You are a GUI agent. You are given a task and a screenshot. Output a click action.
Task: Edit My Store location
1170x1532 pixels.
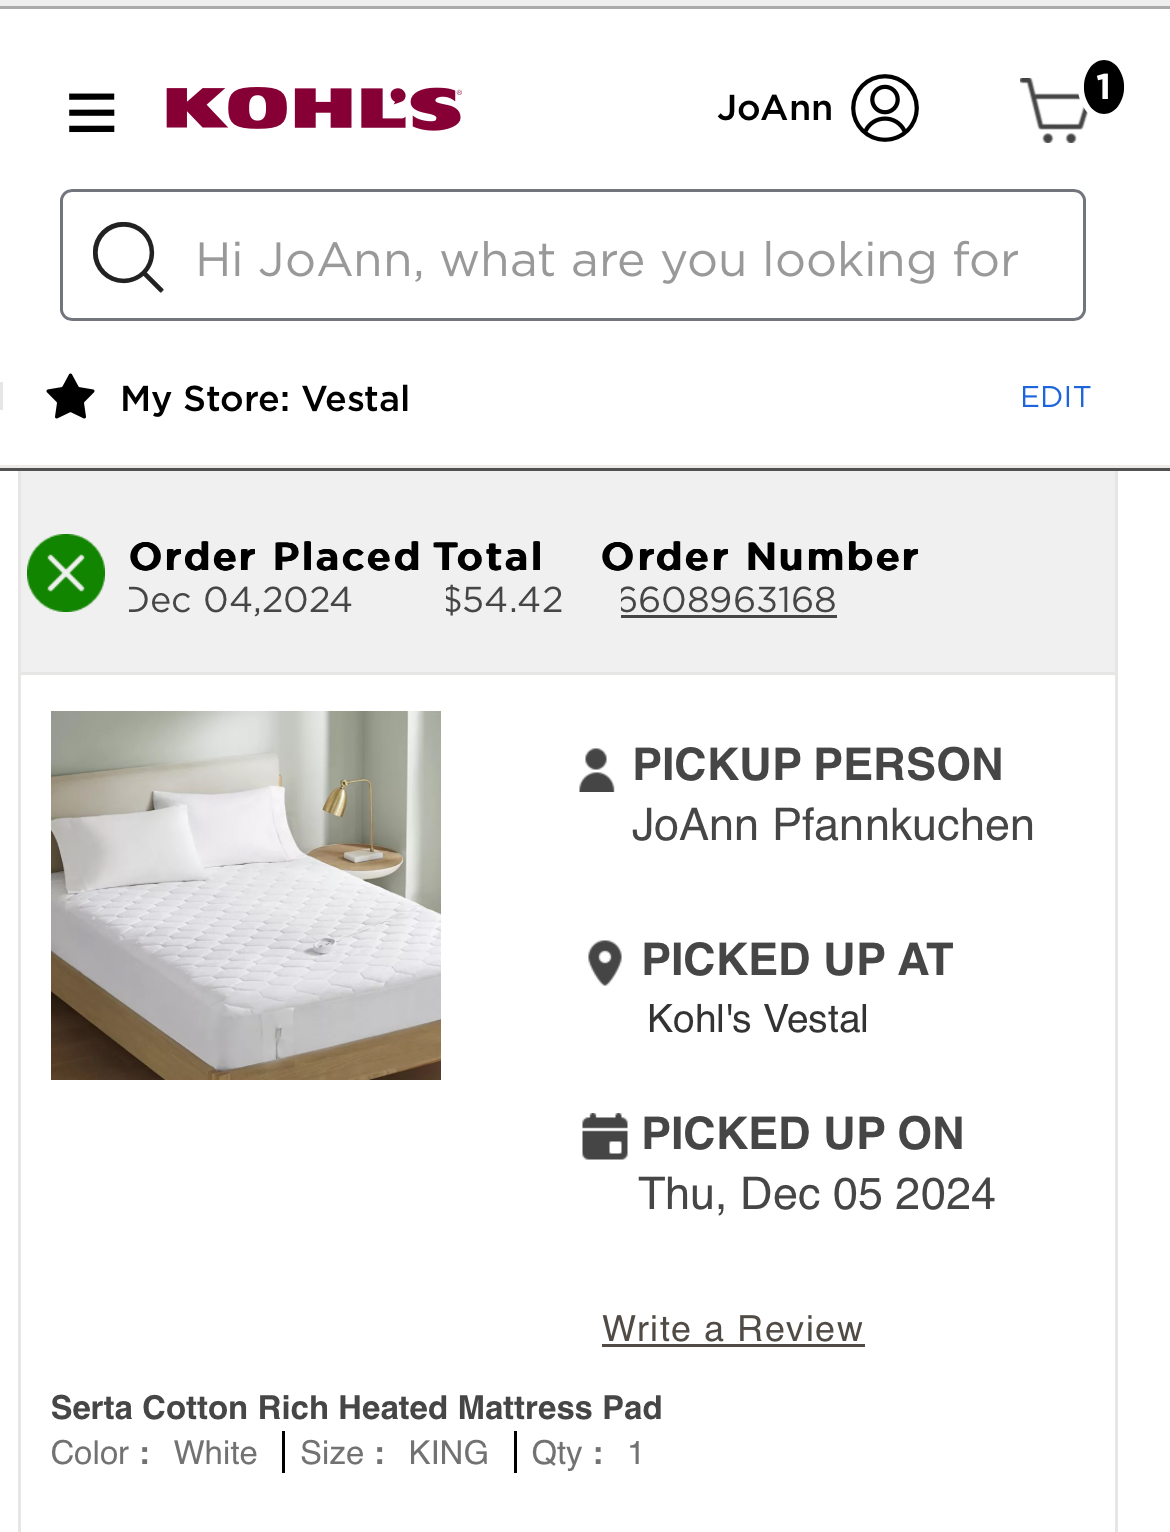coord(1056,397)
